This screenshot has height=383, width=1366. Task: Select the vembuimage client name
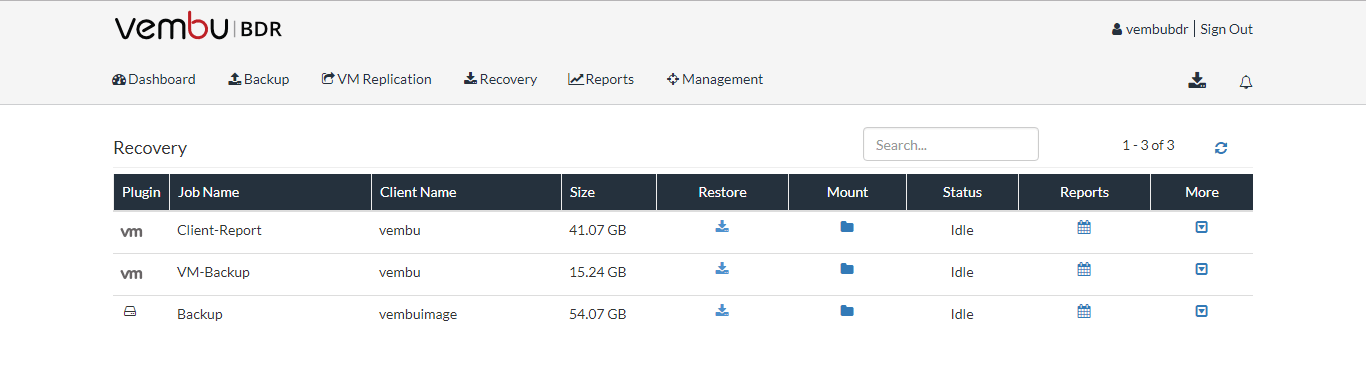418,314
